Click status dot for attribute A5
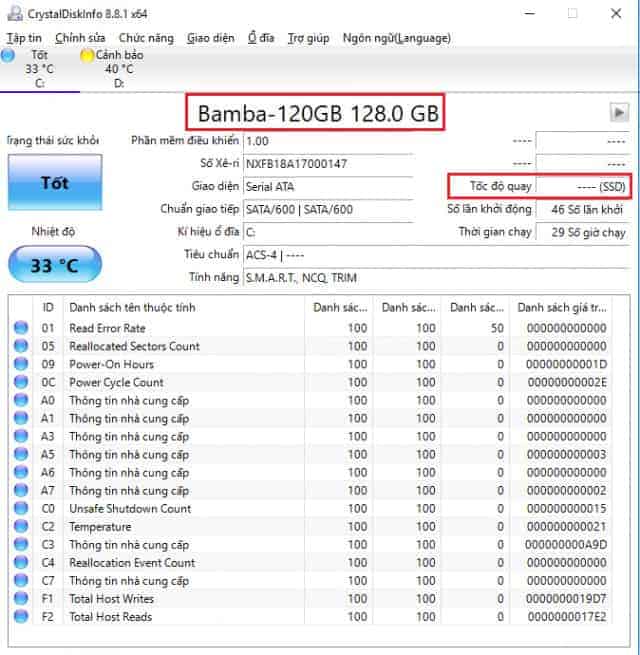640x655 pixels. [x=21, y=454]
